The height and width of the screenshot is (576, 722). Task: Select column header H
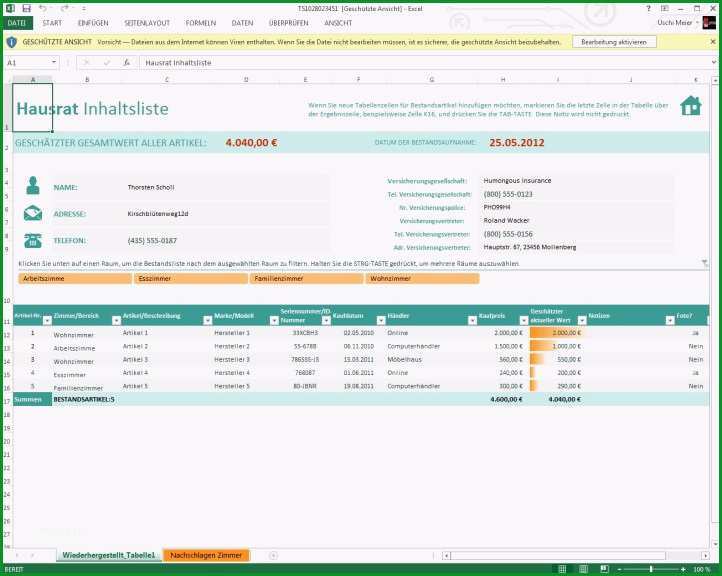click(x=503, y=80)
